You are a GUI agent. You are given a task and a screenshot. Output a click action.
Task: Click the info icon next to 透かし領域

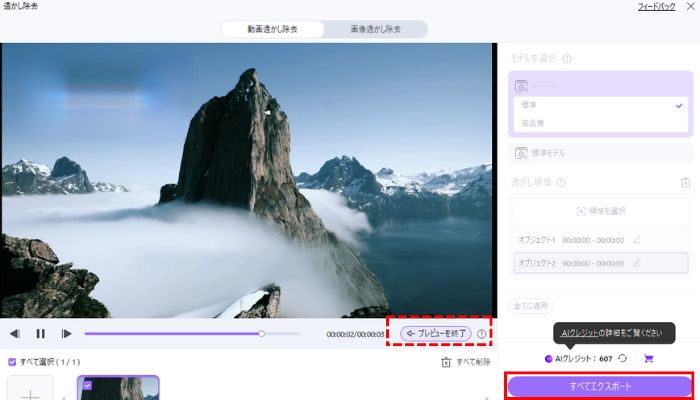pos(561,182)
